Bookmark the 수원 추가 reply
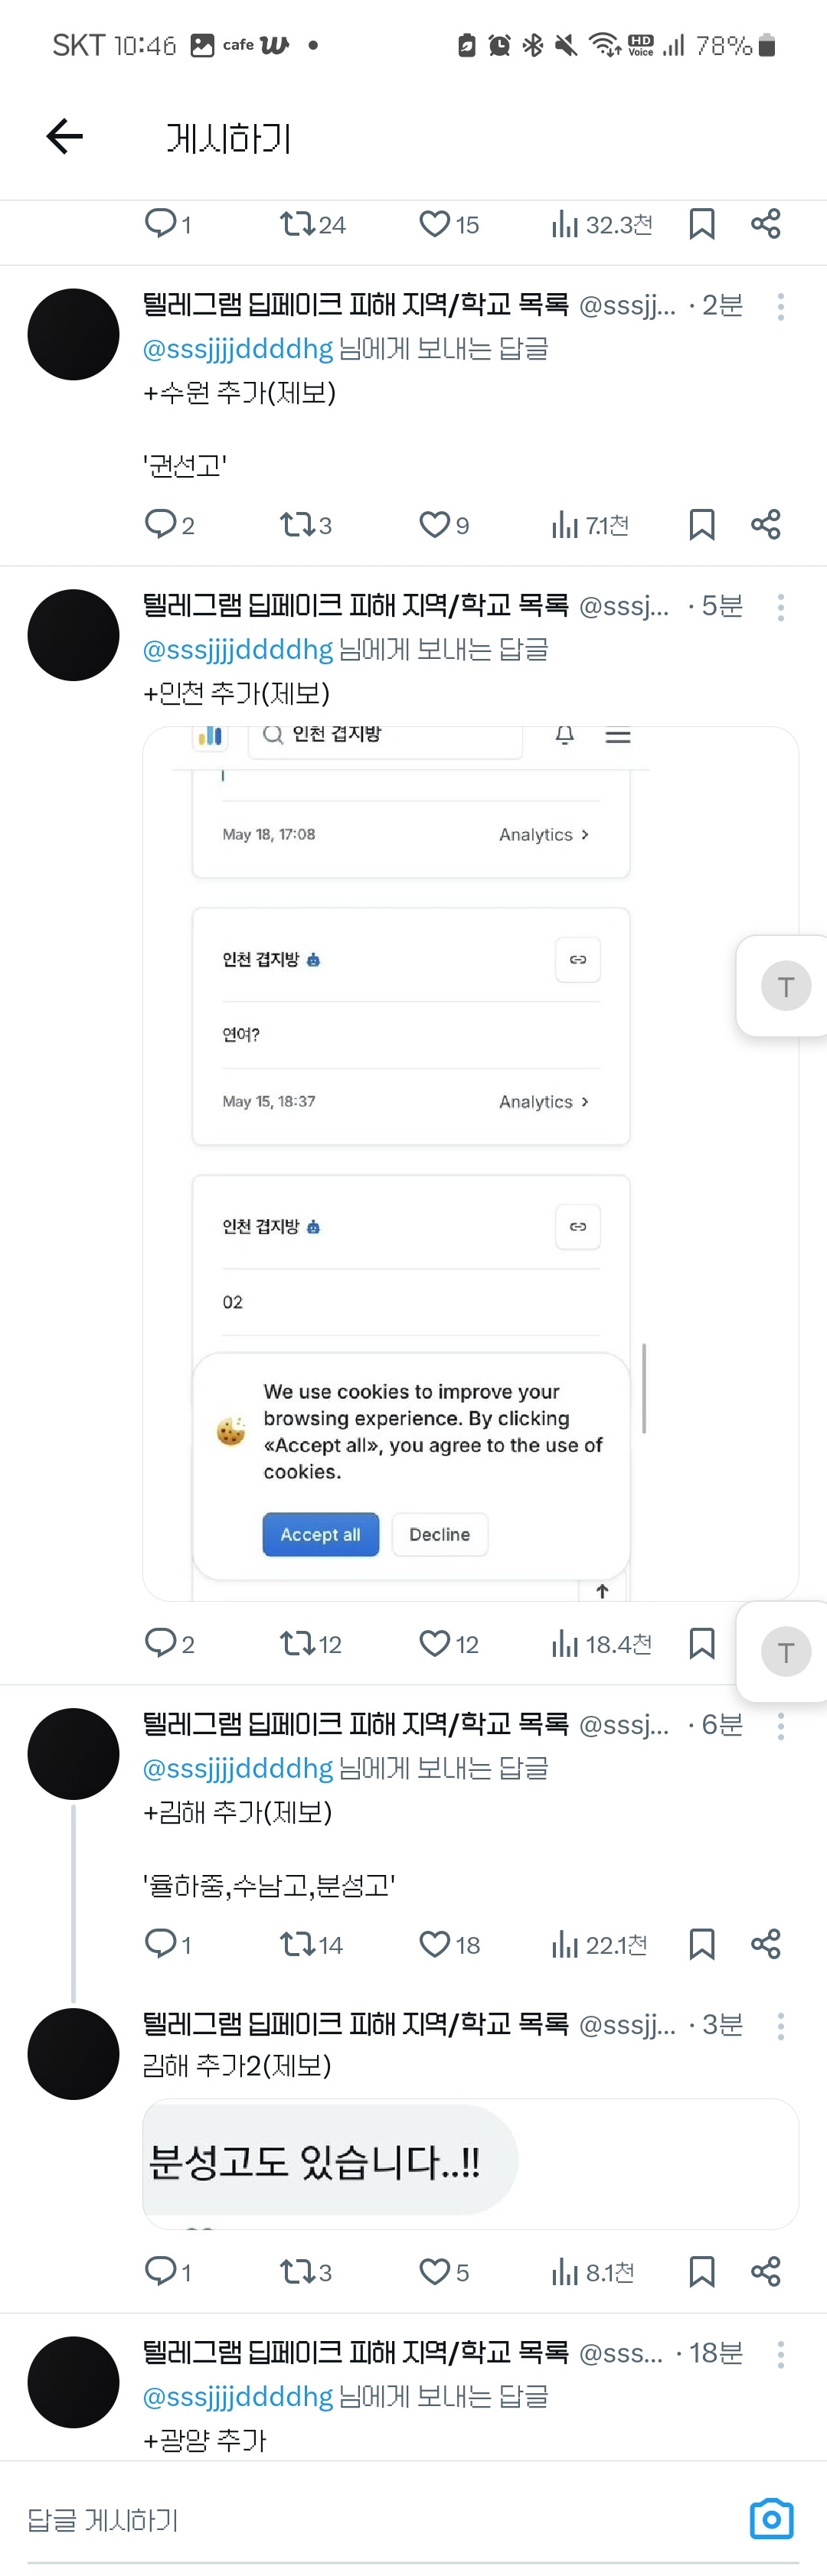 point(702,525)
